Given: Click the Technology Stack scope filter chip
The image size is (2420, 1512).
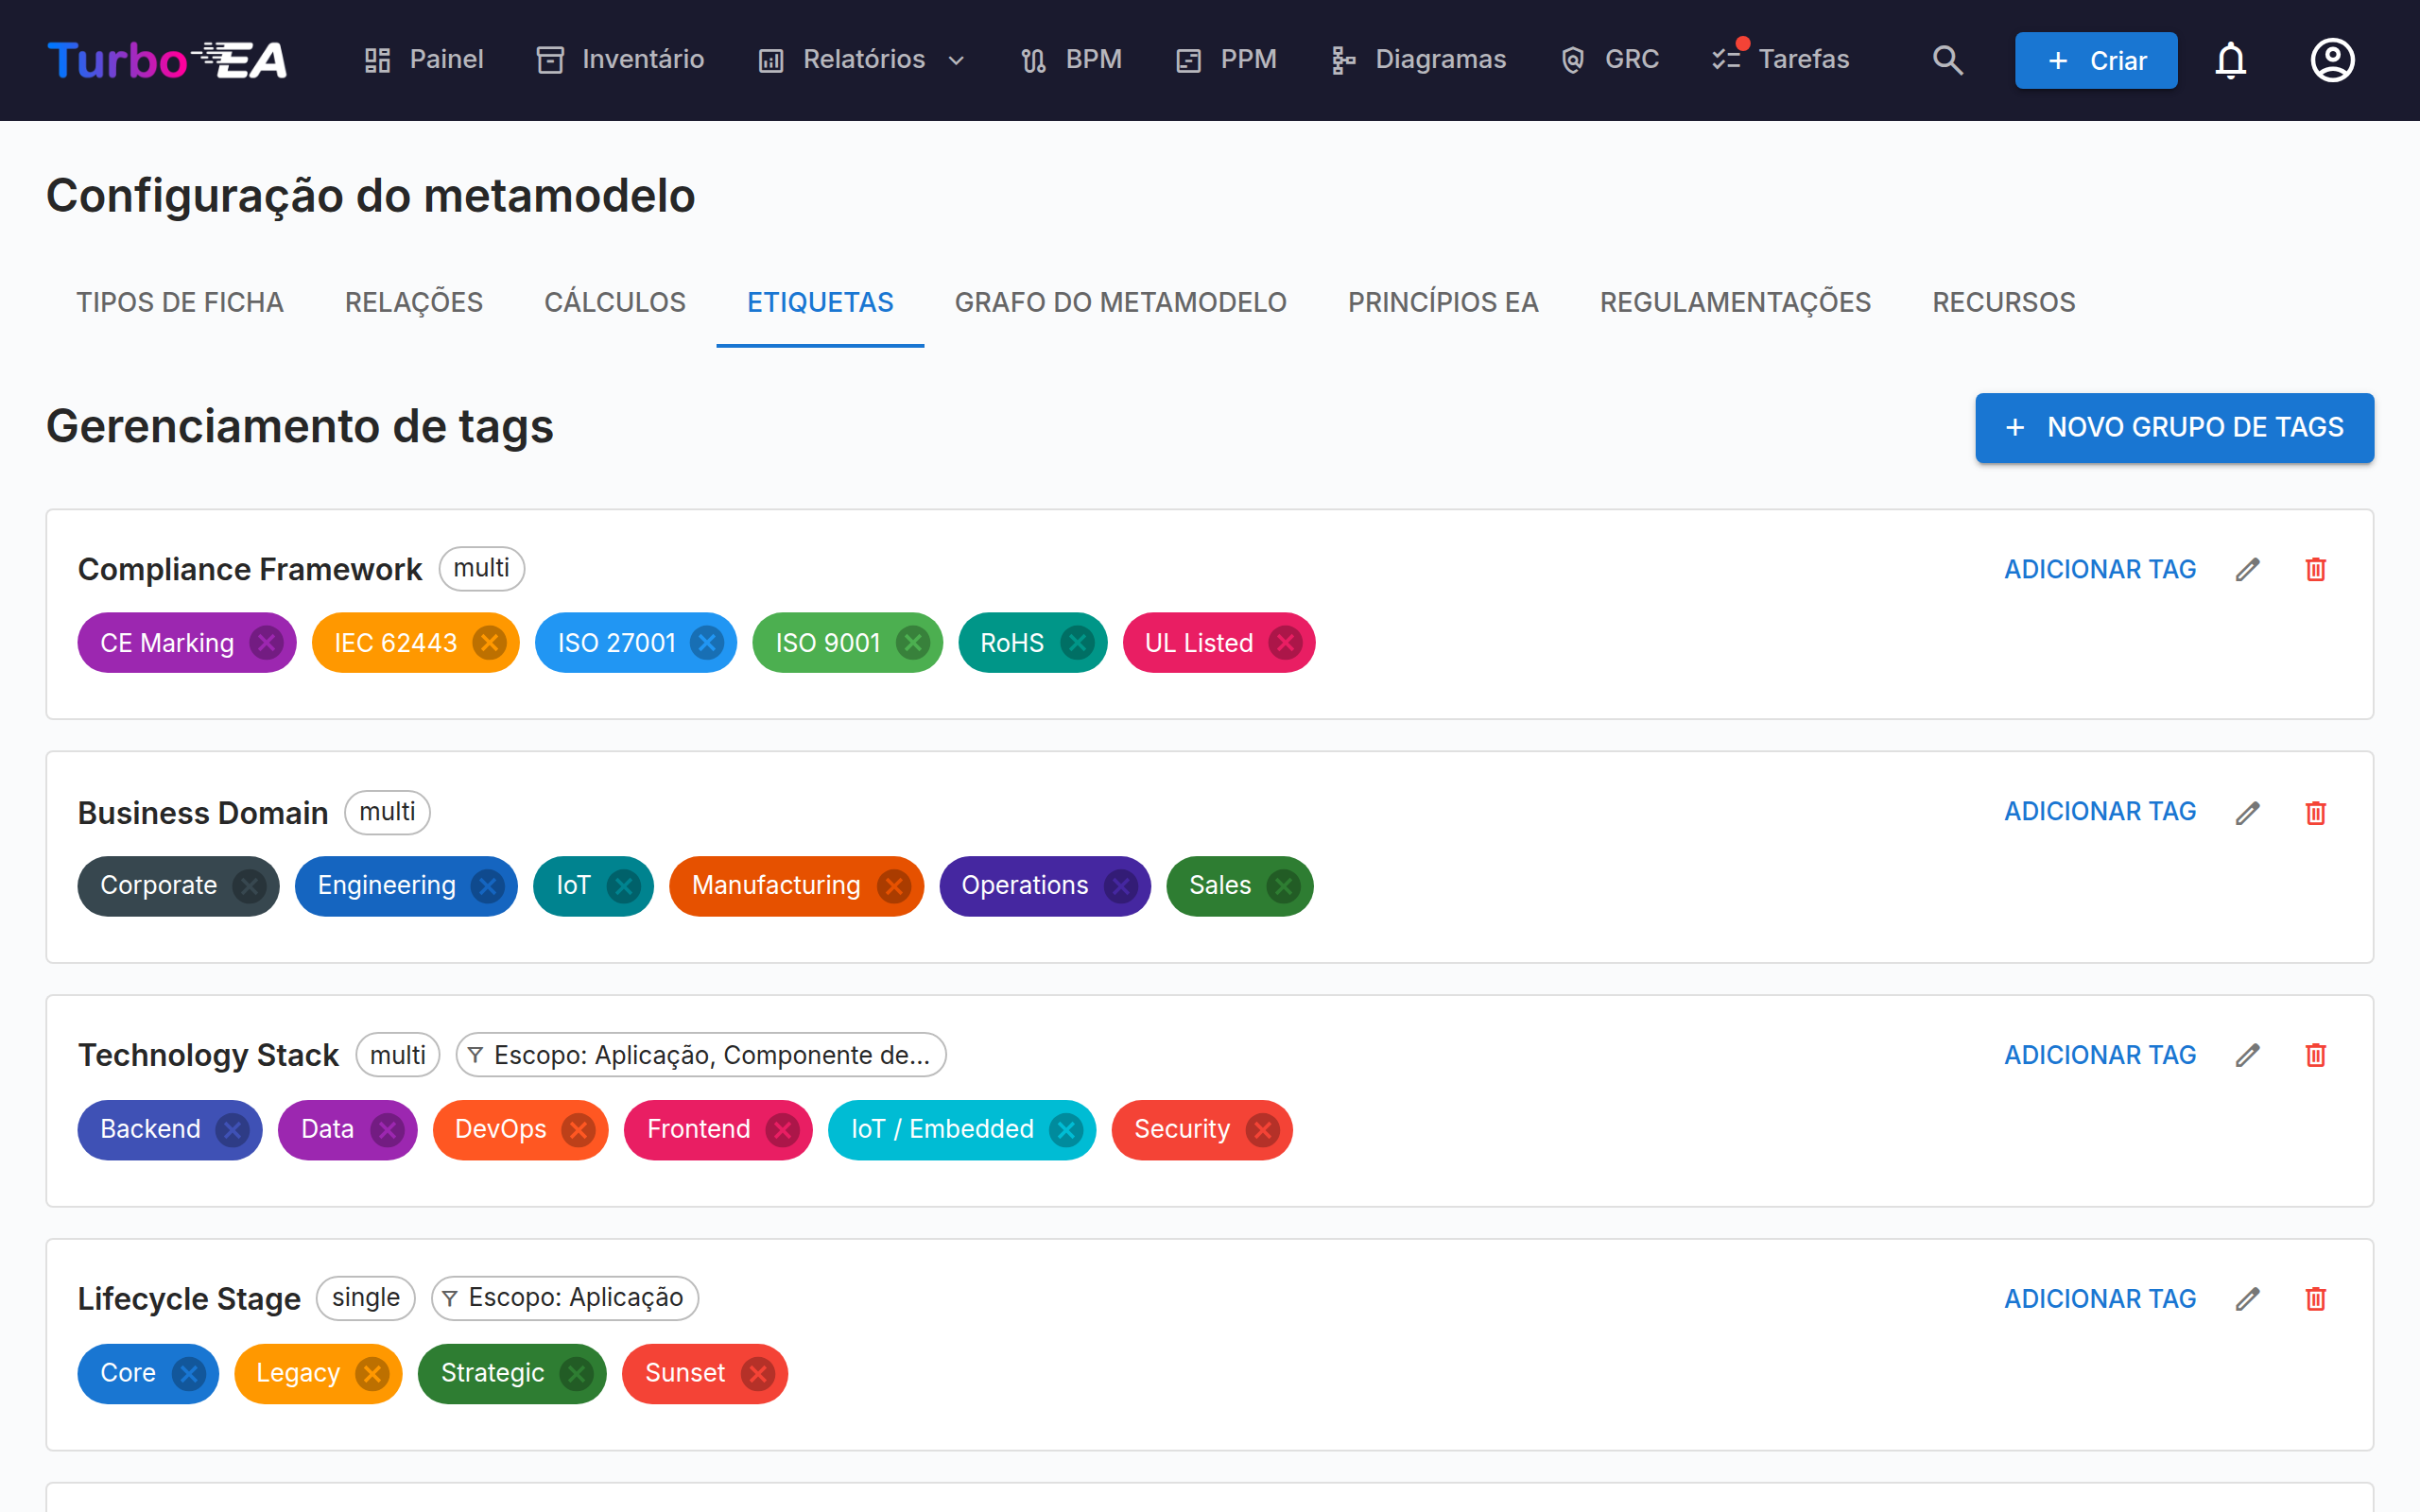Looking at the screenshot, I should 701,1055.
